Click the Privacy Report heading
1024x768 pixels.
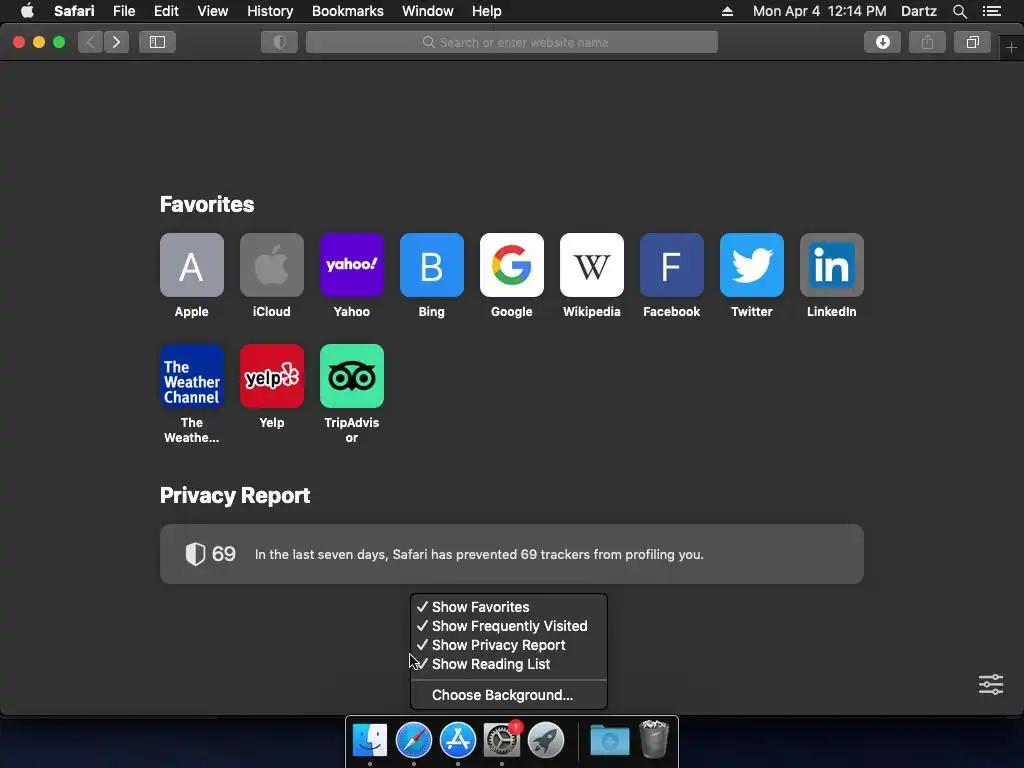pyautogui.click(x=235, y=496)
